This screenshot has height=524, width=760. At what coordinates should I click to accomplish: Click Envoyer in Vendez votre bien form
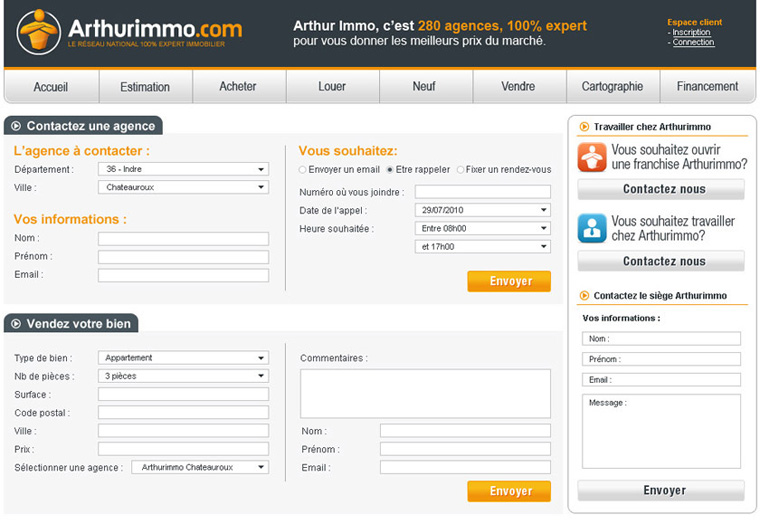509,491
